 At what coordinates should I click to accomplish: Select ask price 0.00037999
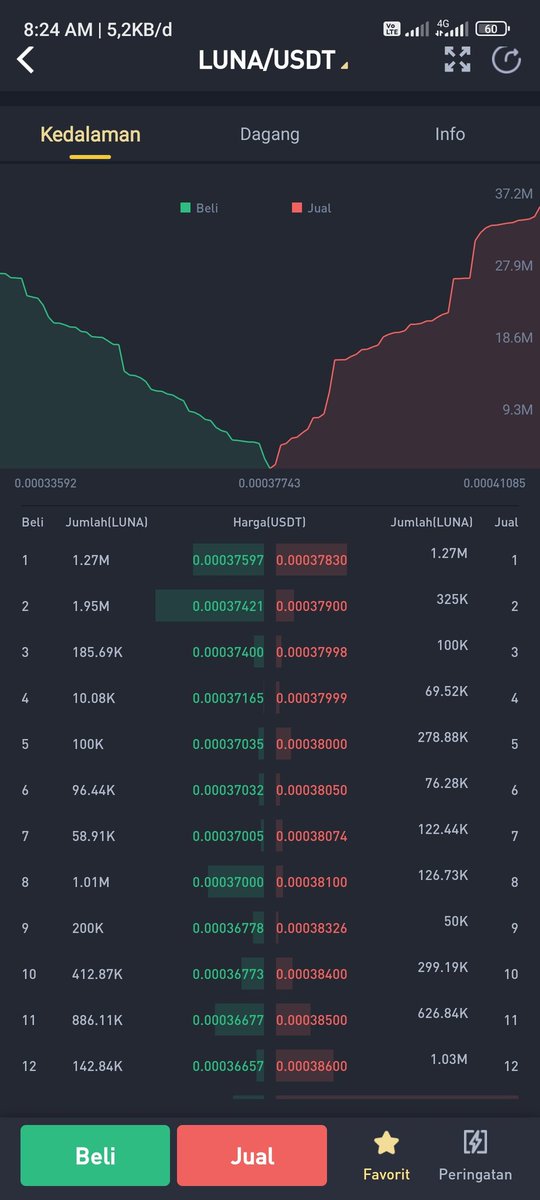pyautogui.click(x=312, y=698)
